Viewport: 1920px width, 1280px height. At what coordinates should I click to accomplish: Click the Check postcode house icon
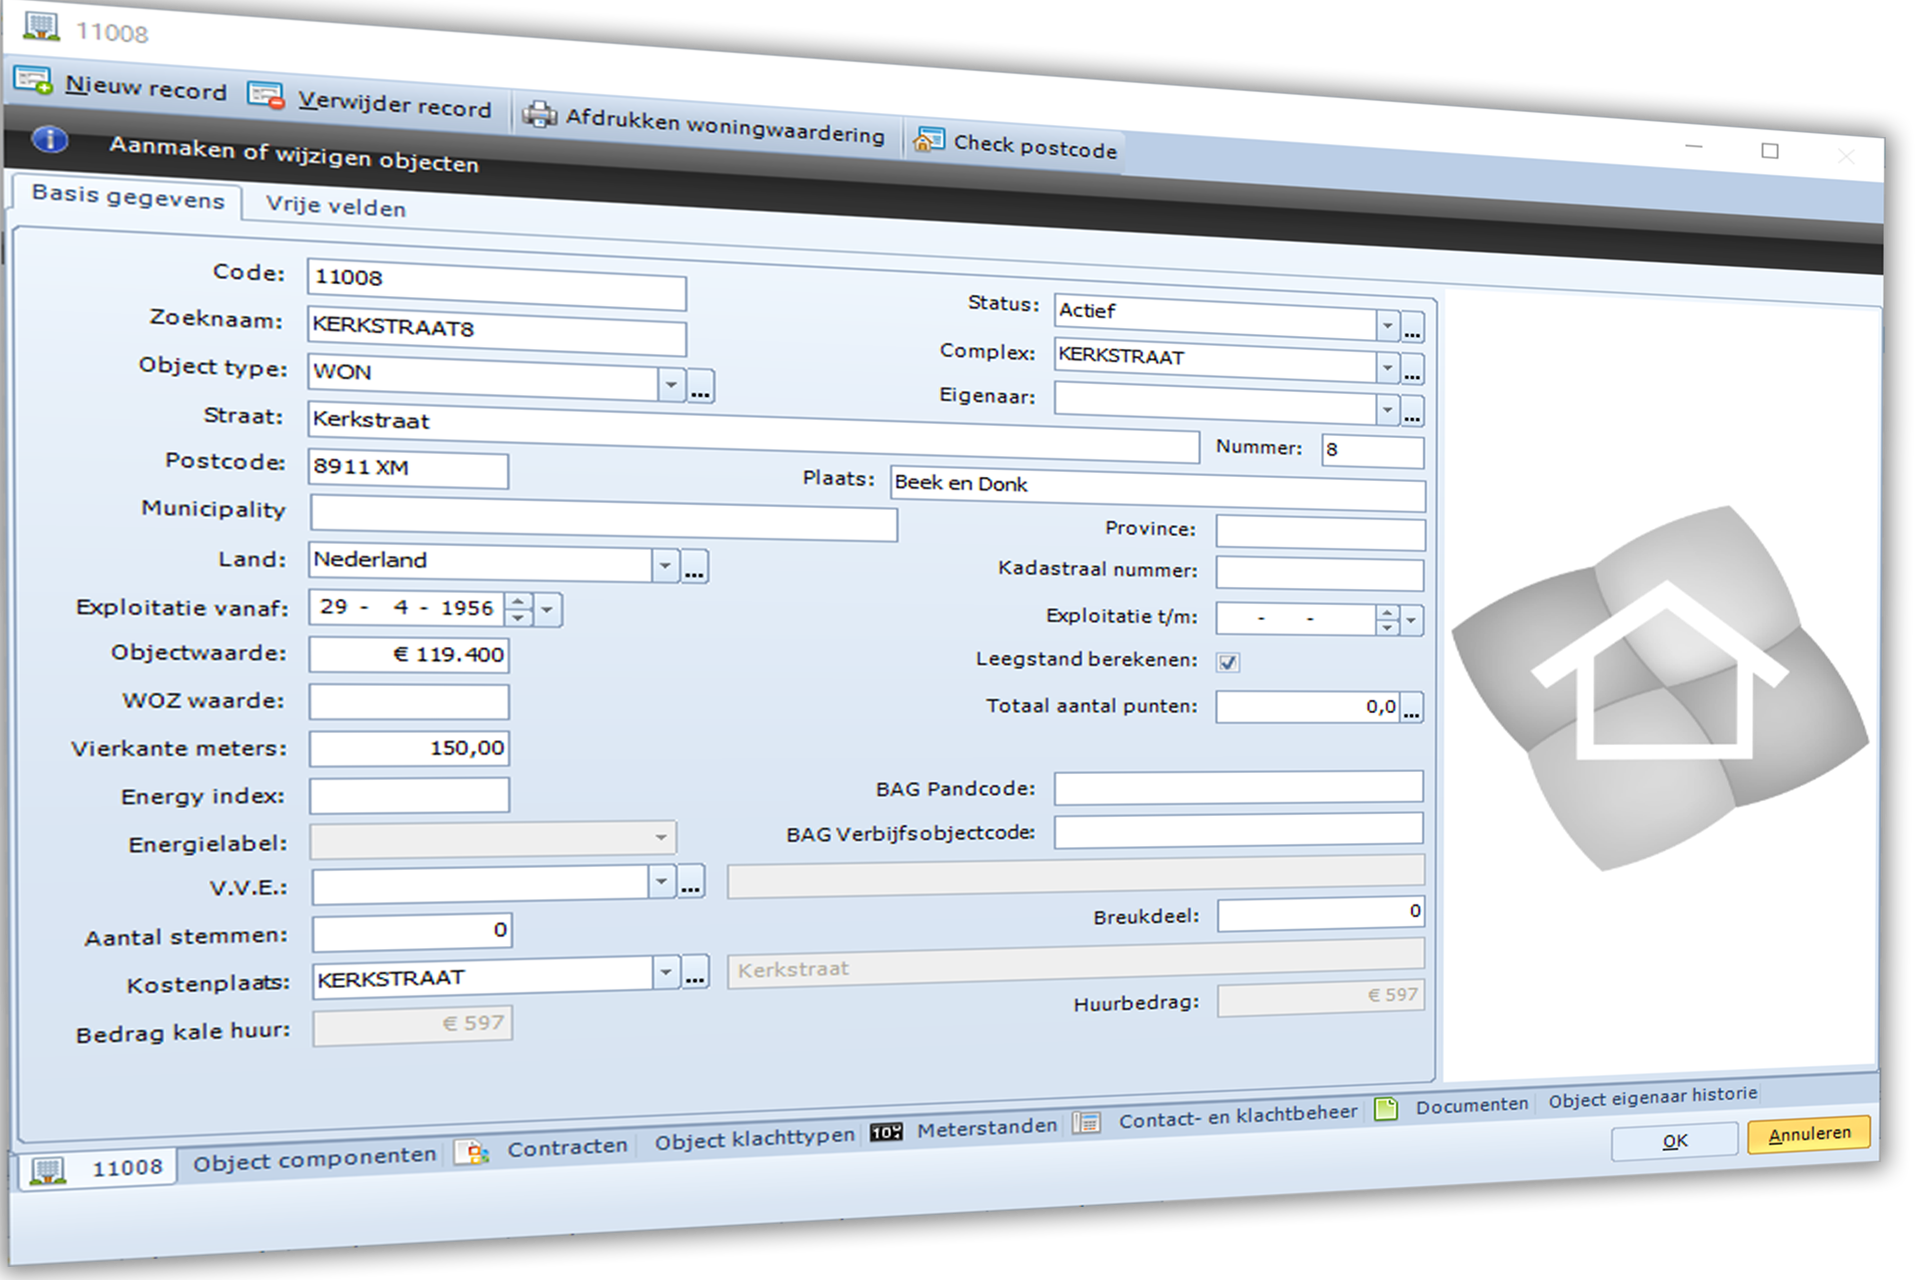pyautogui.click(x=928, y=140)
